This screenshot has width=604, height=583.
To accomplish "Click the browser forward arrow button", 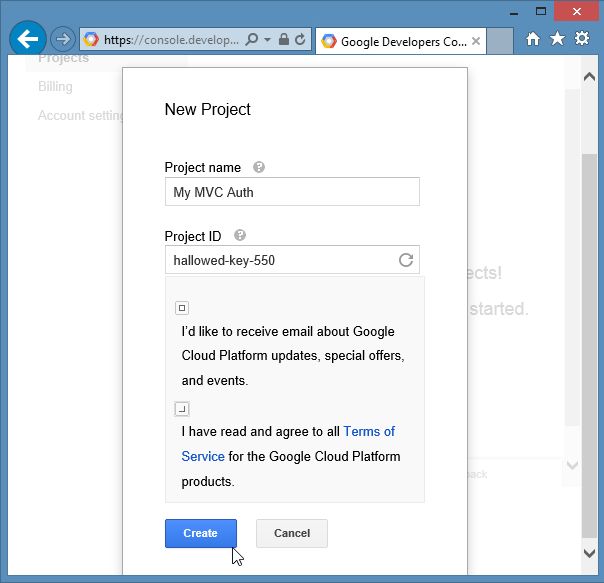I will point(62,39).
